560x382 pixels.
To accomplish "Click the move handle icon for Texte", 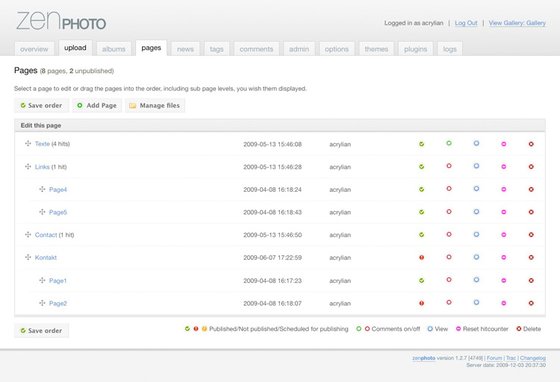I will point(28,144).
